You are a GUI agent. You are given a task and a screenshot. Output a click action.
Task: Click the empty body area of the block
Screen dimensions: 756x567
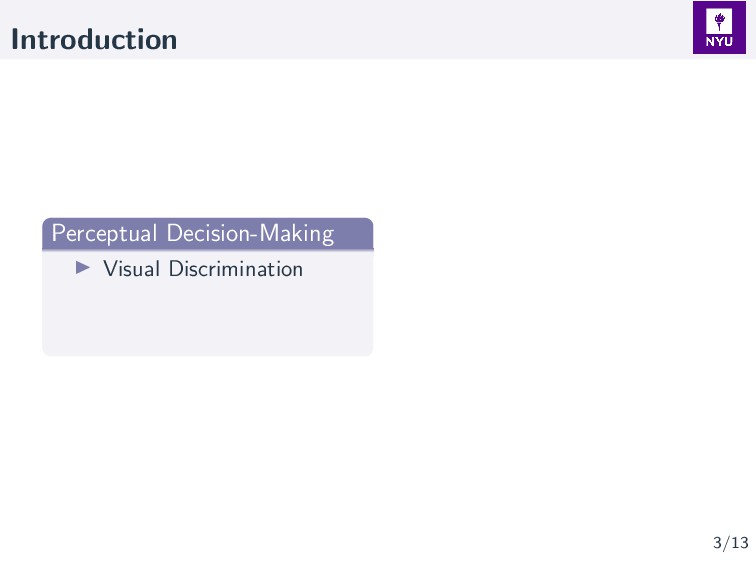[207, 315]
